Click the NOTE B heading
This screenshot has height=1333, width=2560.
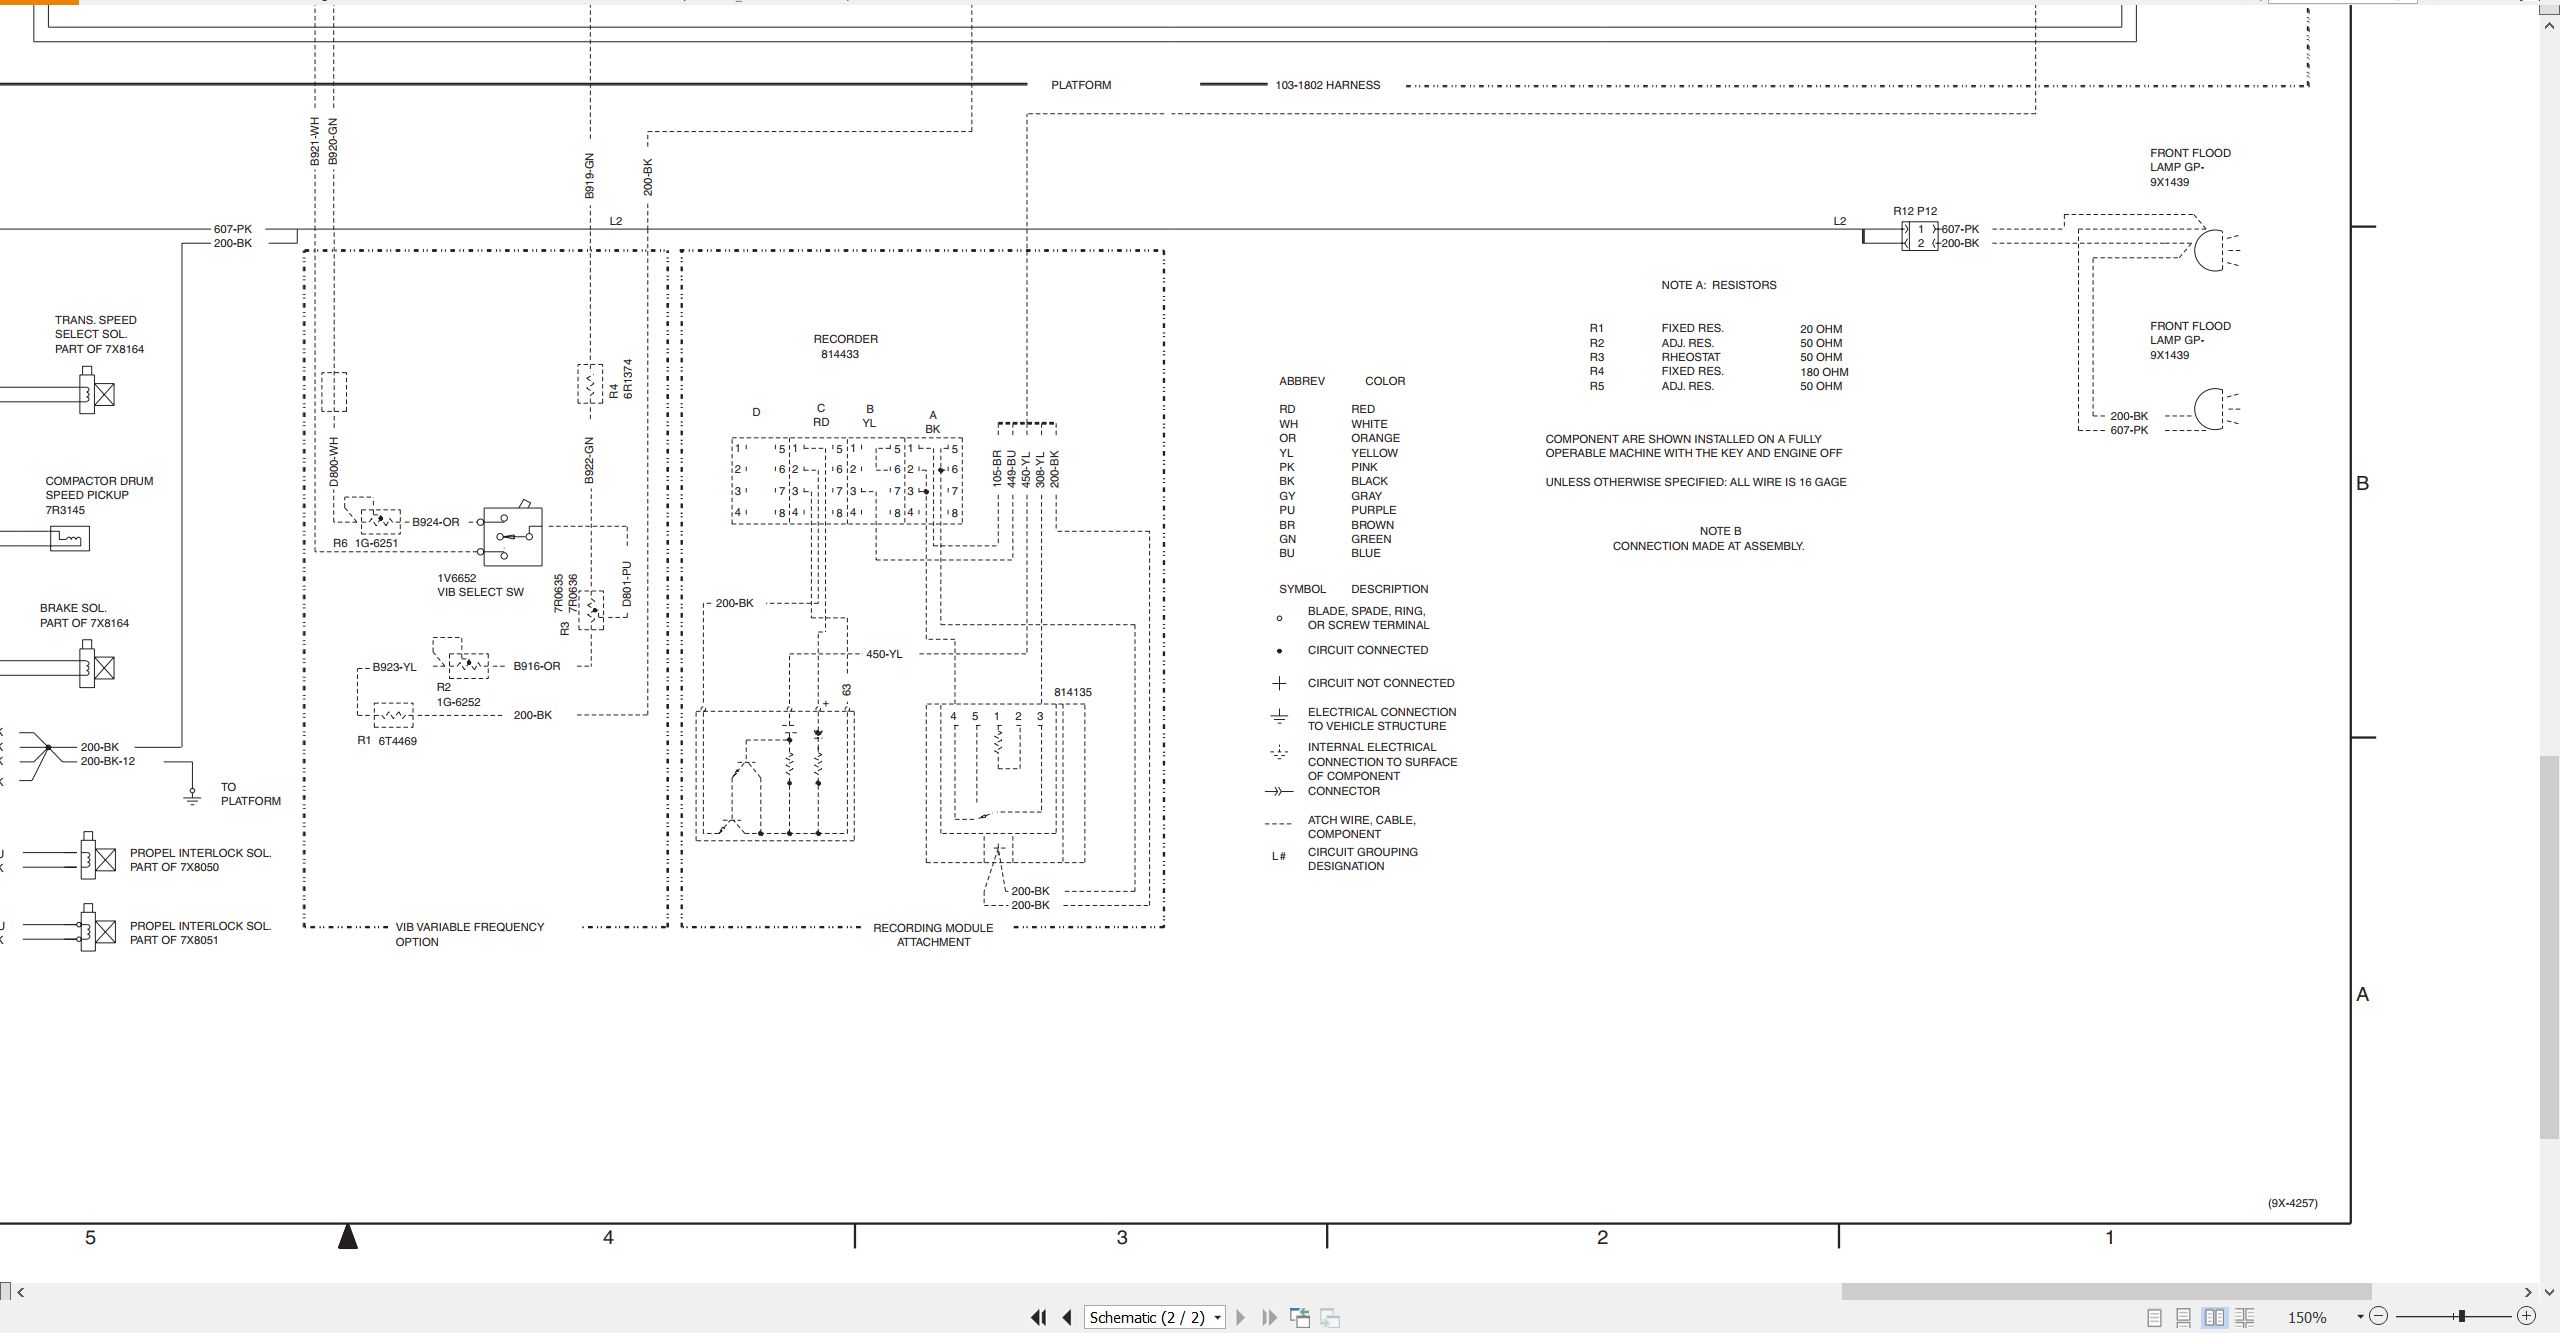click(1720, 531)
